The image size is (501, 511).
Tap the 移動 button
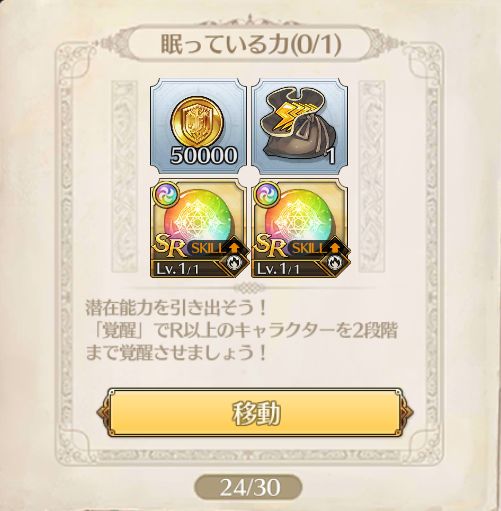click(255, 413)
